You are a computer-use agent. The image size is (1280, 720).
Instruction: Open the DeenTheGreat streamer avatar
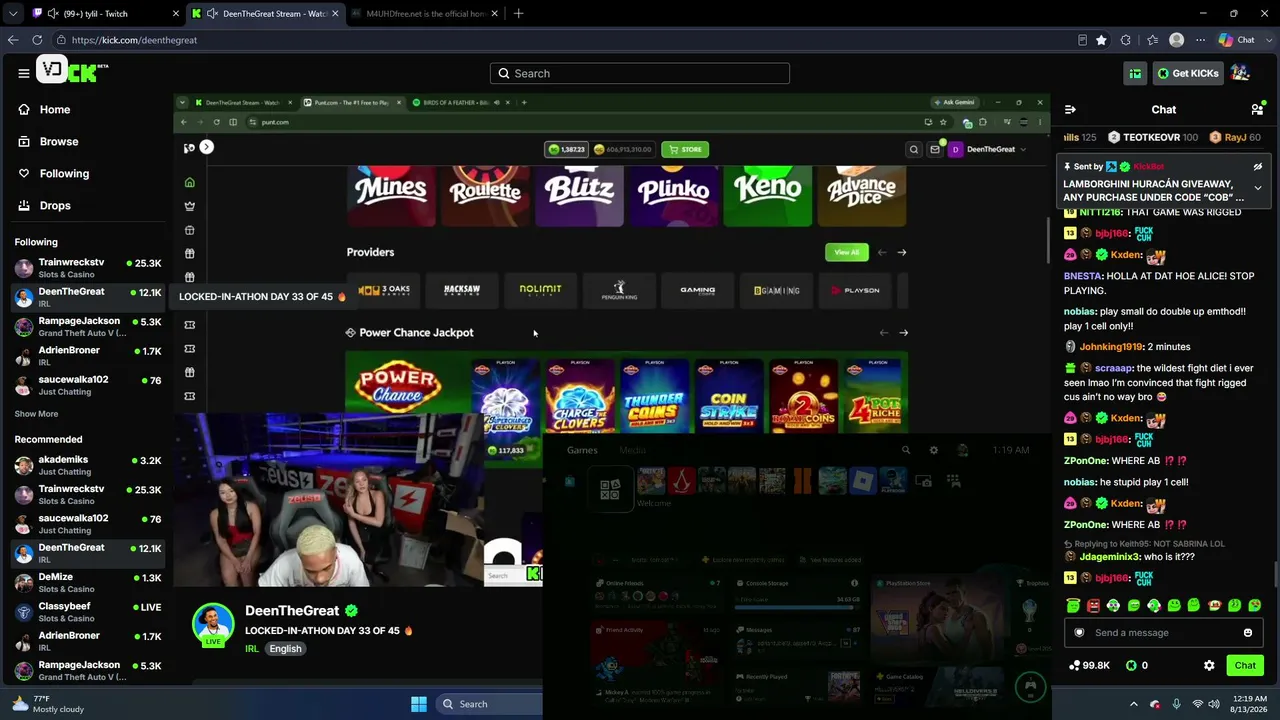[x=213, y=625]
